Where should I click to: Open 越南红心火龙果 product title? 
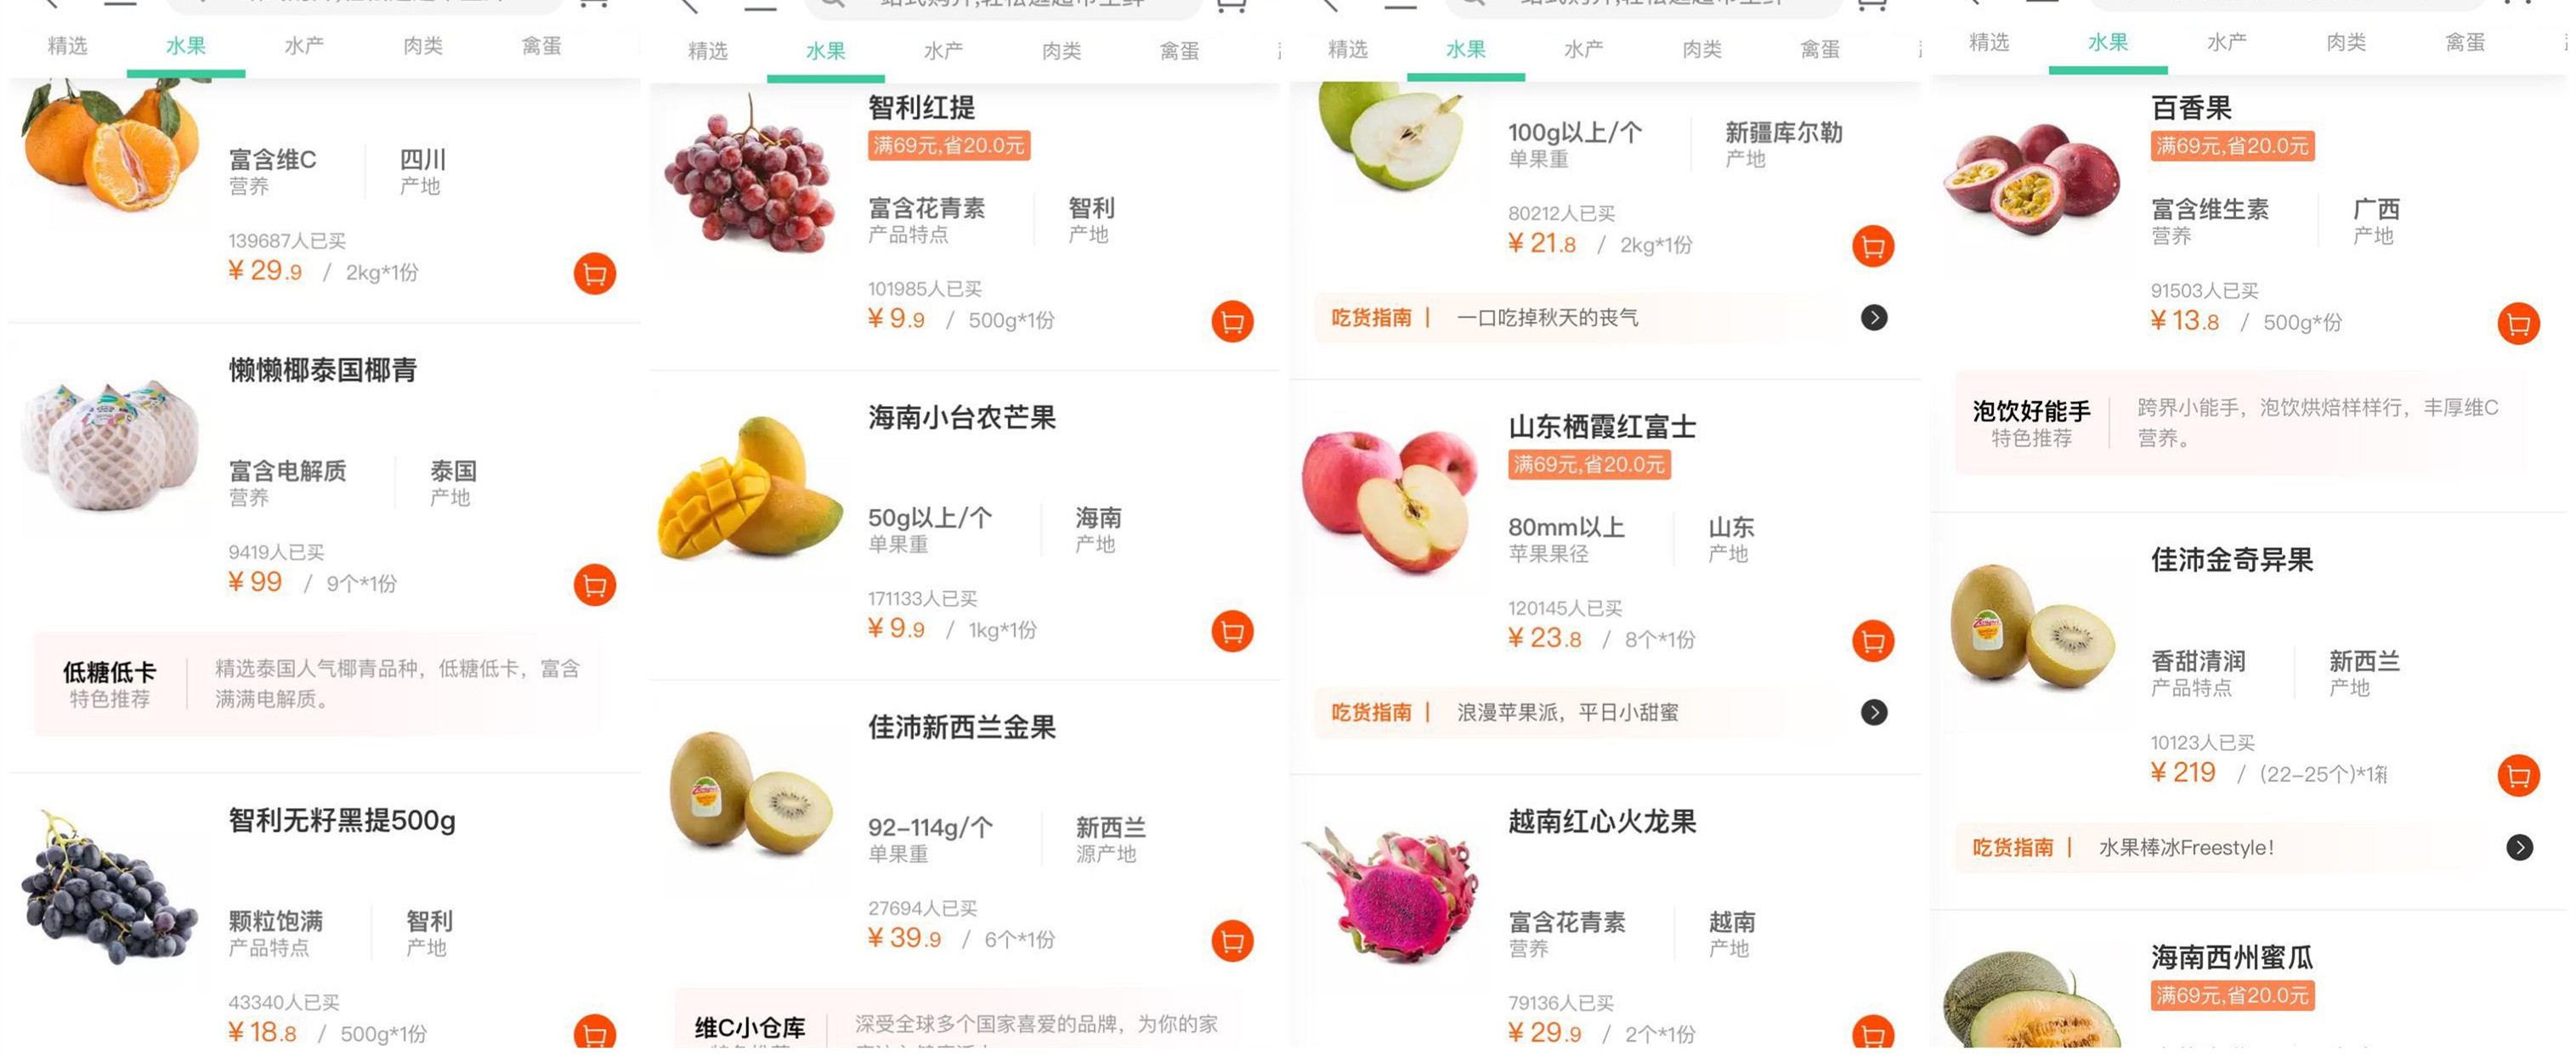click(x=1602, y=822)
